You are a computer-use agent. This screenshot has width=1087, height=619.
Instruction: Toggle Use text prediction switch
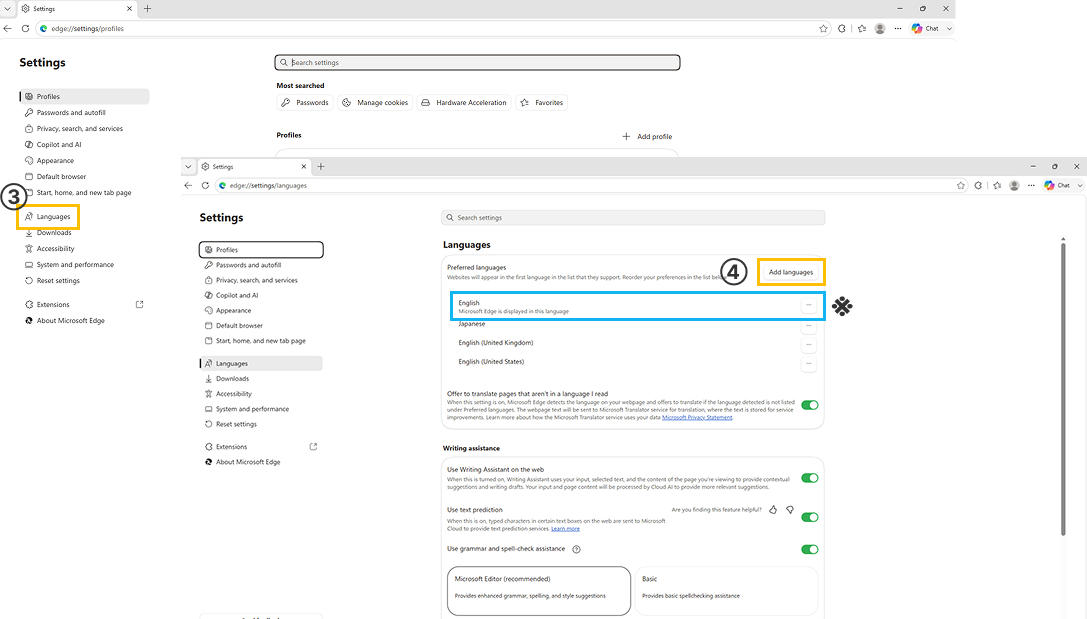(810, 517)
